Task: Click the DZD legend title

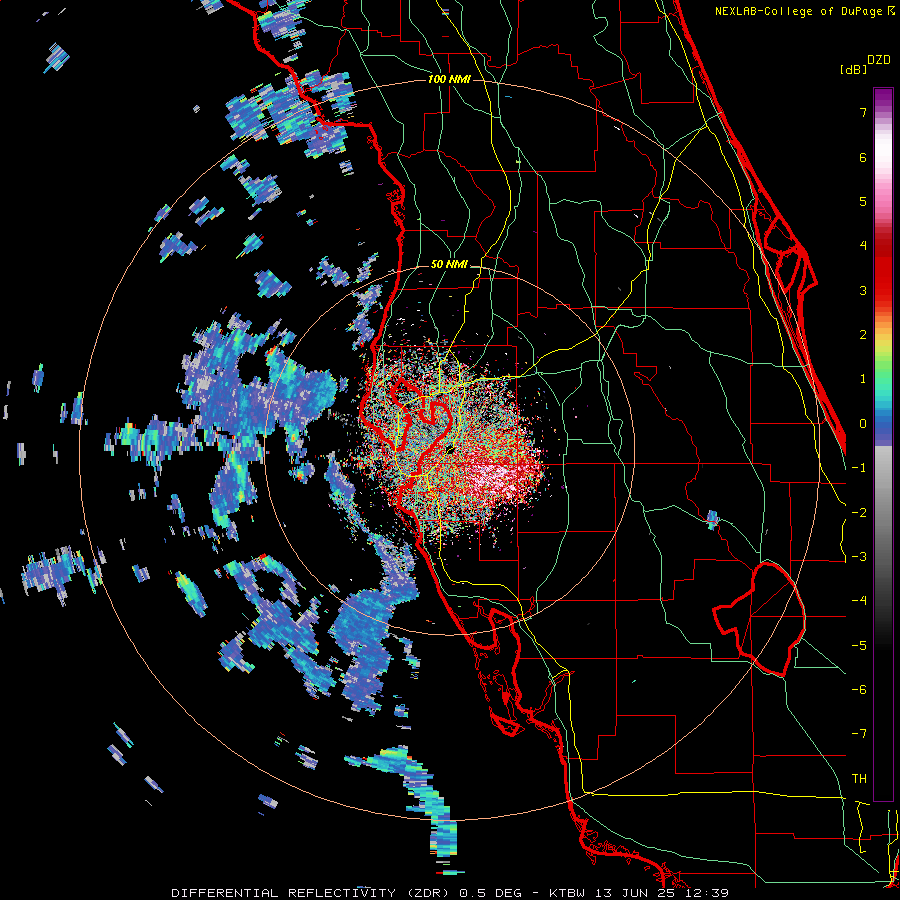Action: click(x=879, y=60)
